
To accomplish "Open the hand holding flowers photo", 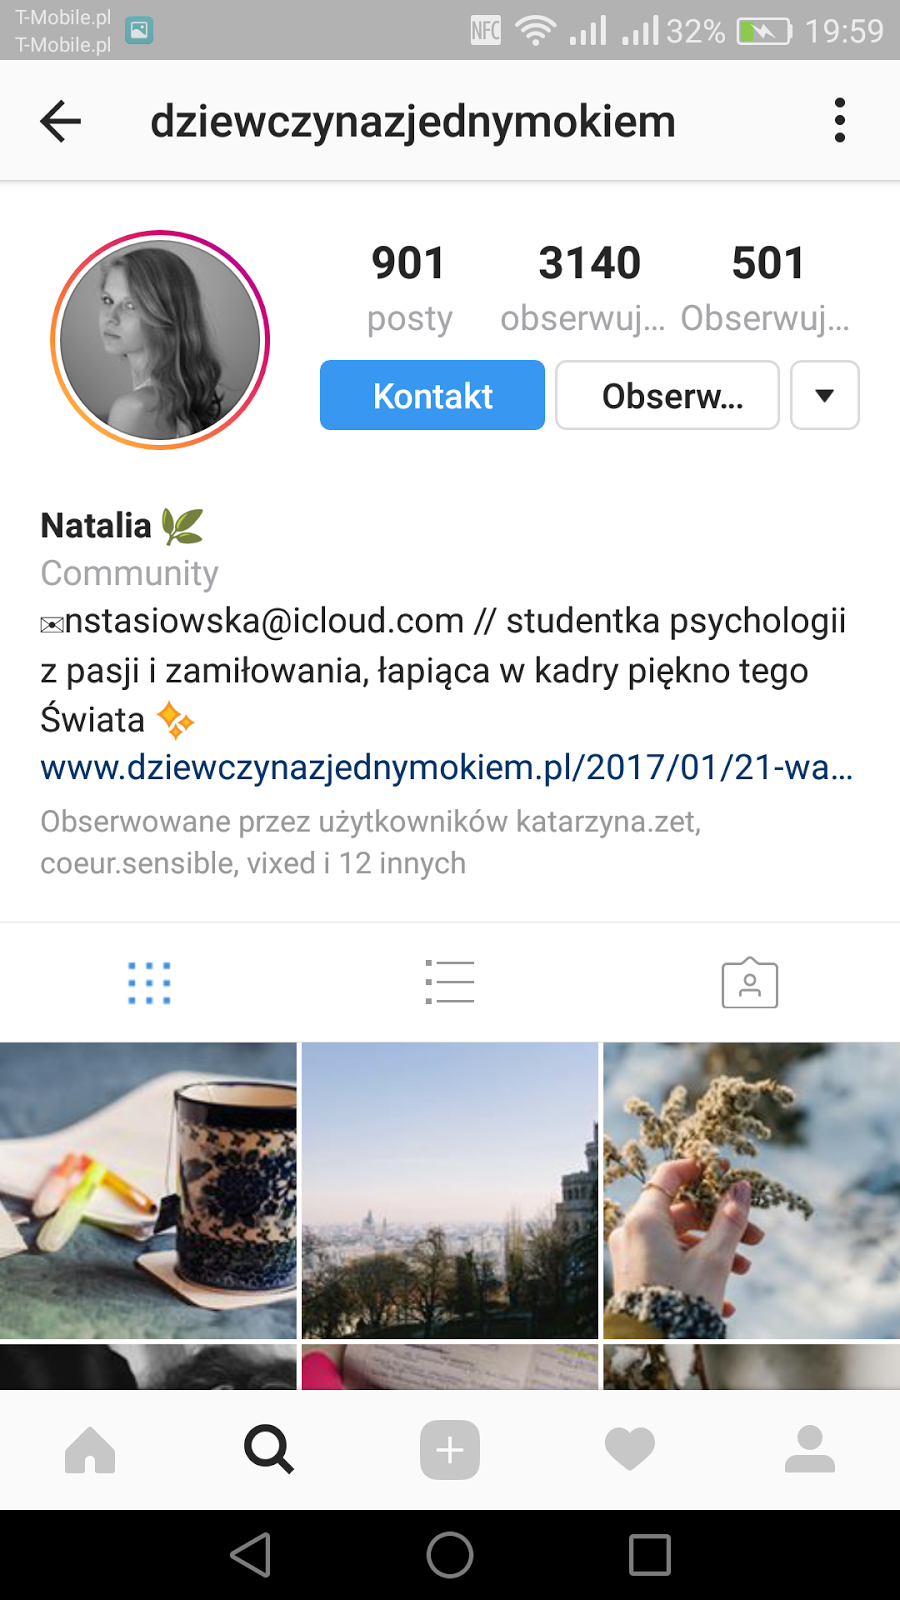I will point(752,1190).
